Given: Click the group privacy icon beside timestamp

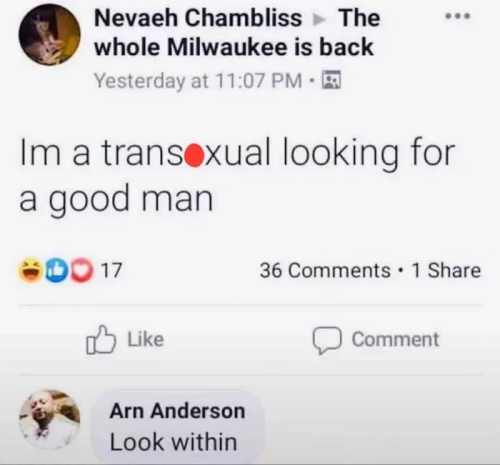Looking at the screenshot, I should point(331,80).
